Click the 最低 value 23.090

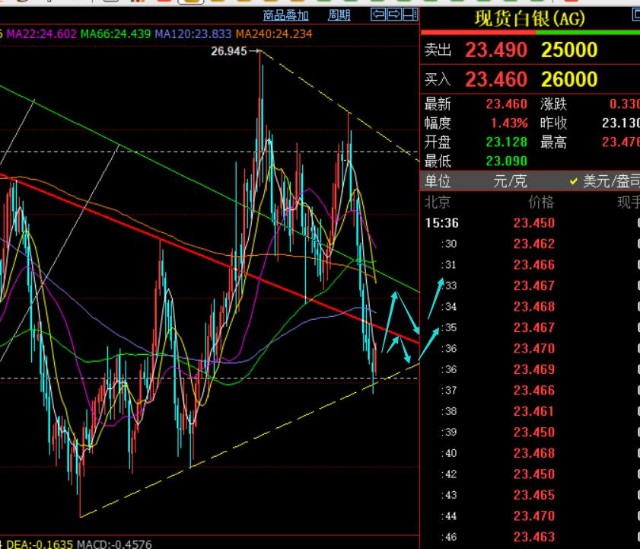(x=506, y=160)
